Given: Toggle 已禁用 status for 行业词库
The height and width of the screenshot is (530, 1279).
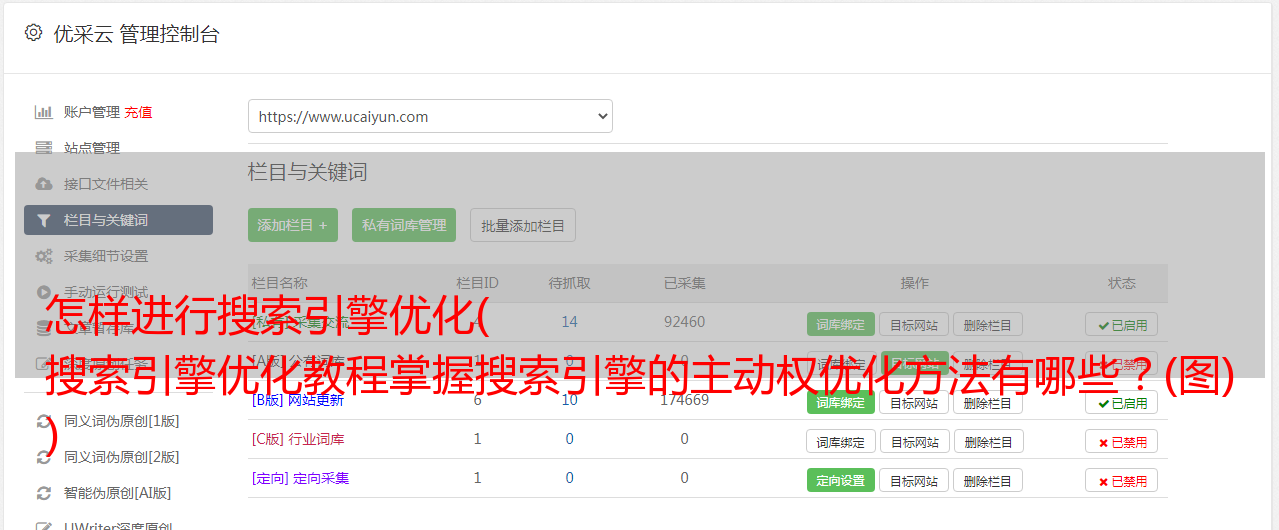Looking at the screenshot, I should tap(1122, 441).
